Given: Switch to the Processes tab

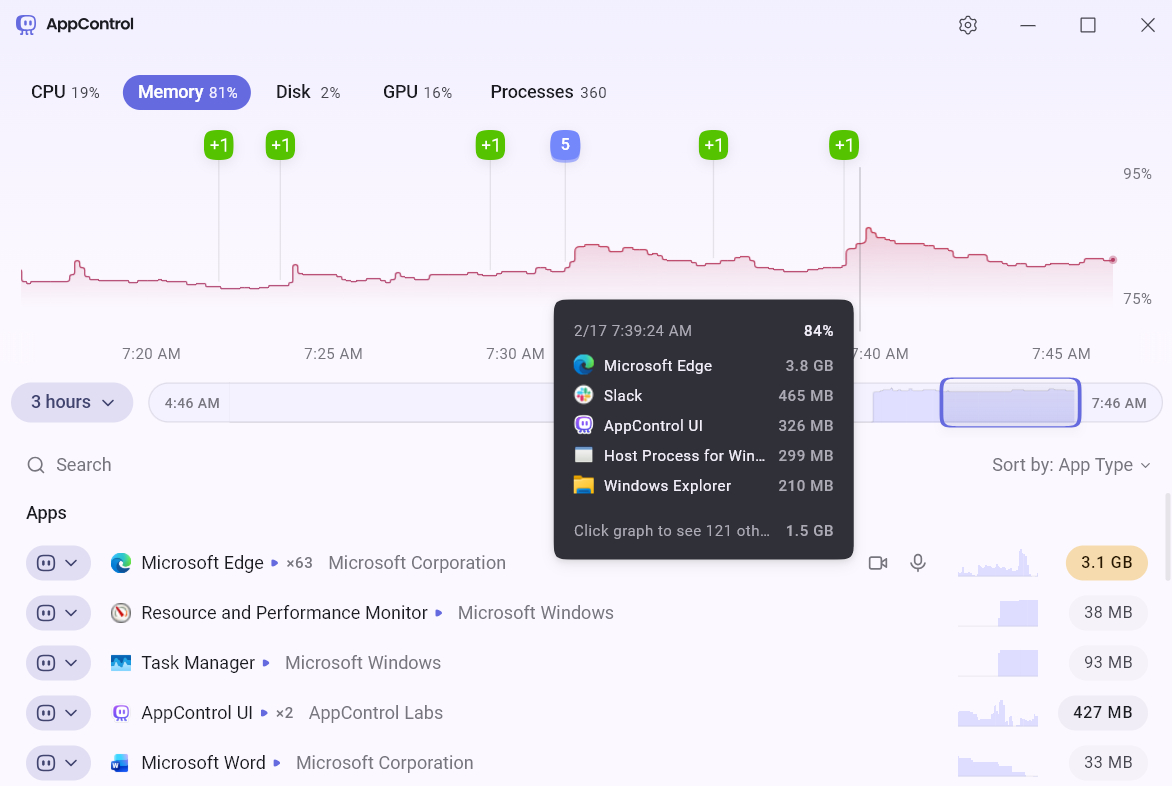Looking at the screenshot, I should (548, 91).
